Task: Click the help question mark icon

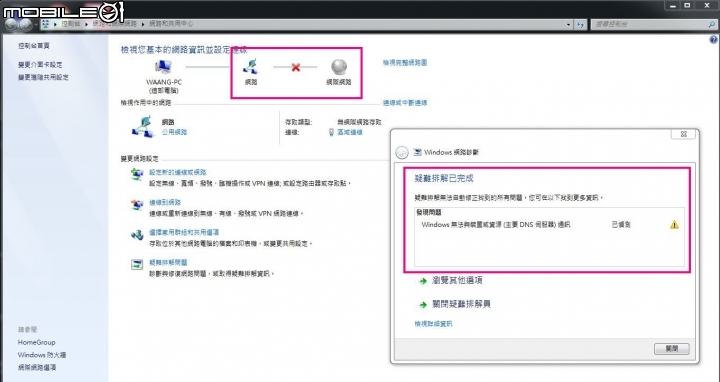Action: point(713,40)
